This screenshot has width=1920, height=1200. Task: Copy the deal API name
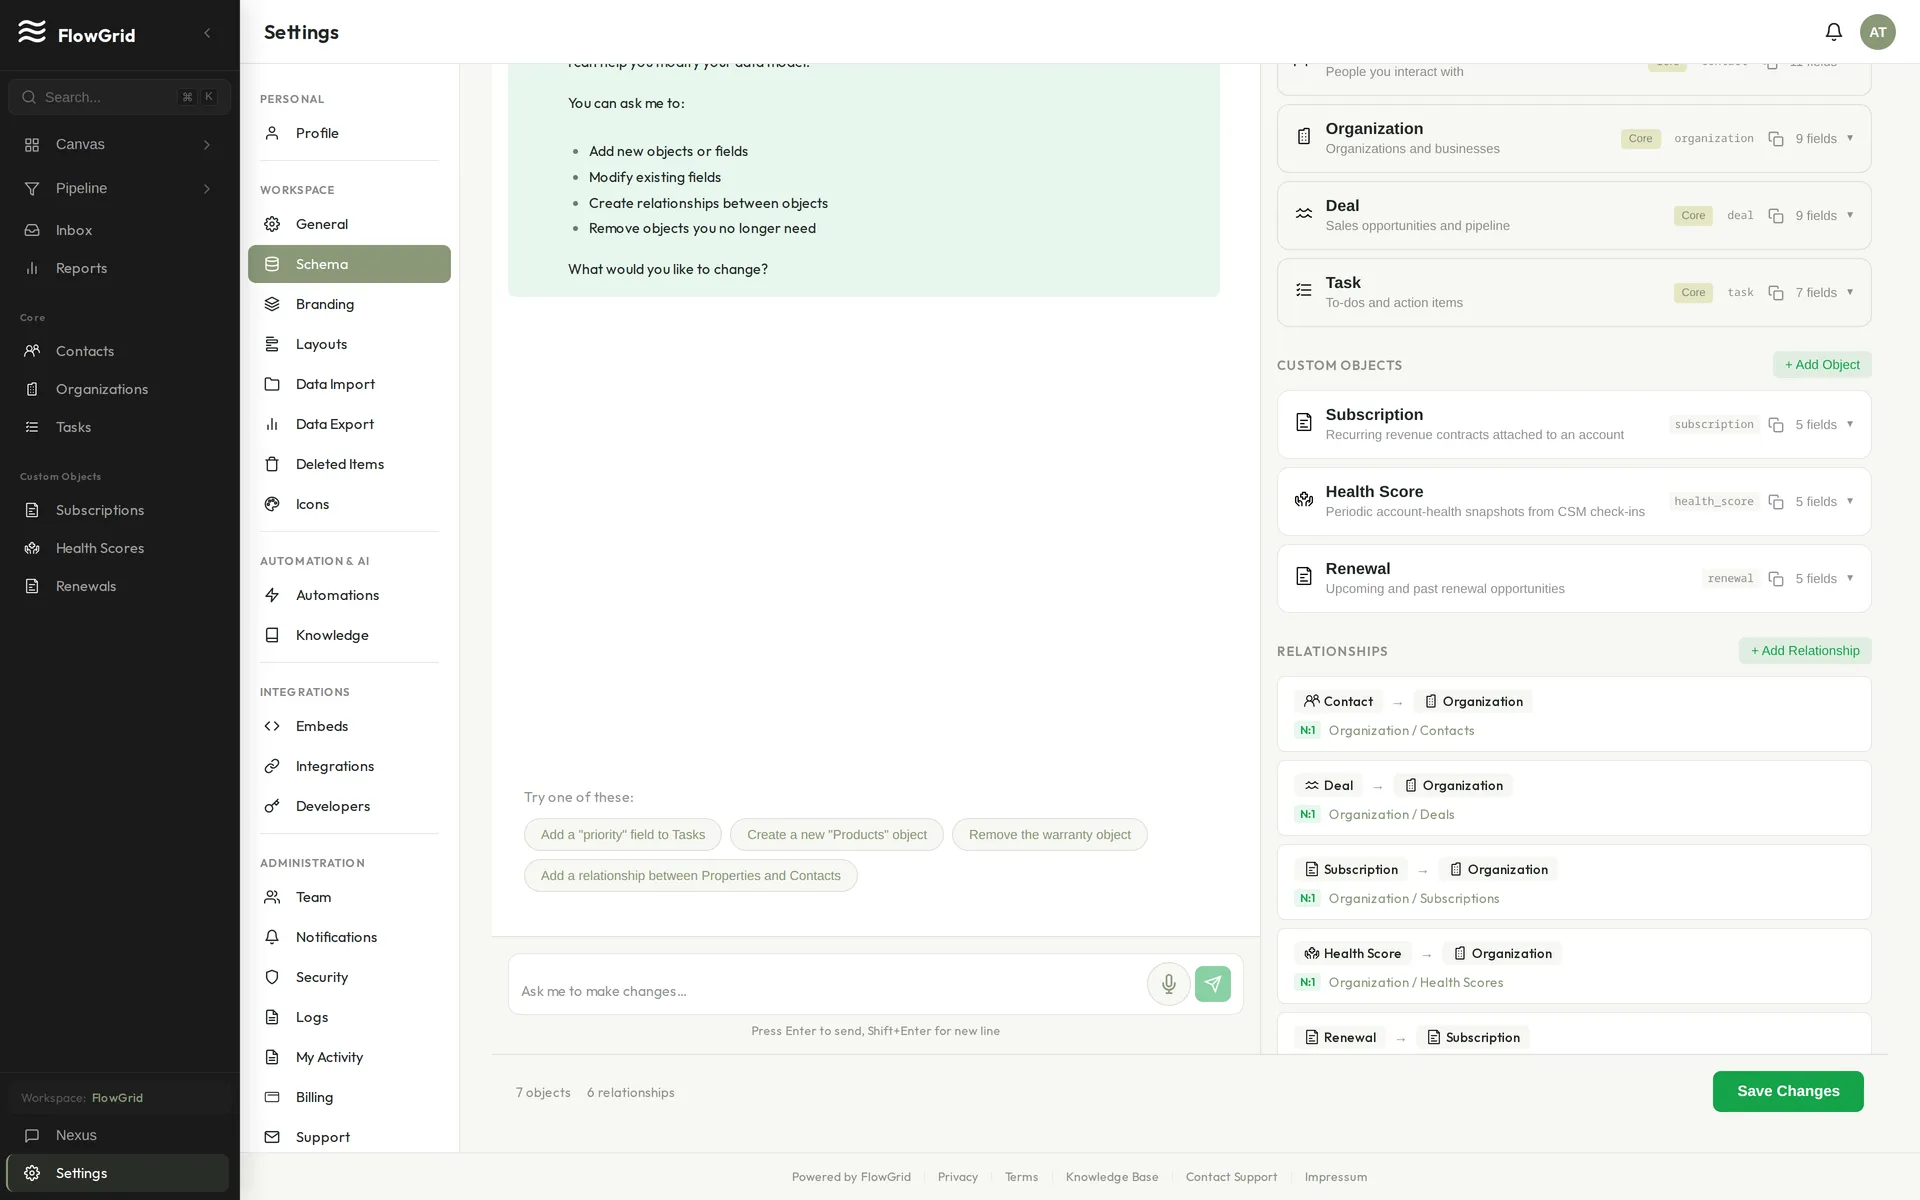[x=1776, y=216]
